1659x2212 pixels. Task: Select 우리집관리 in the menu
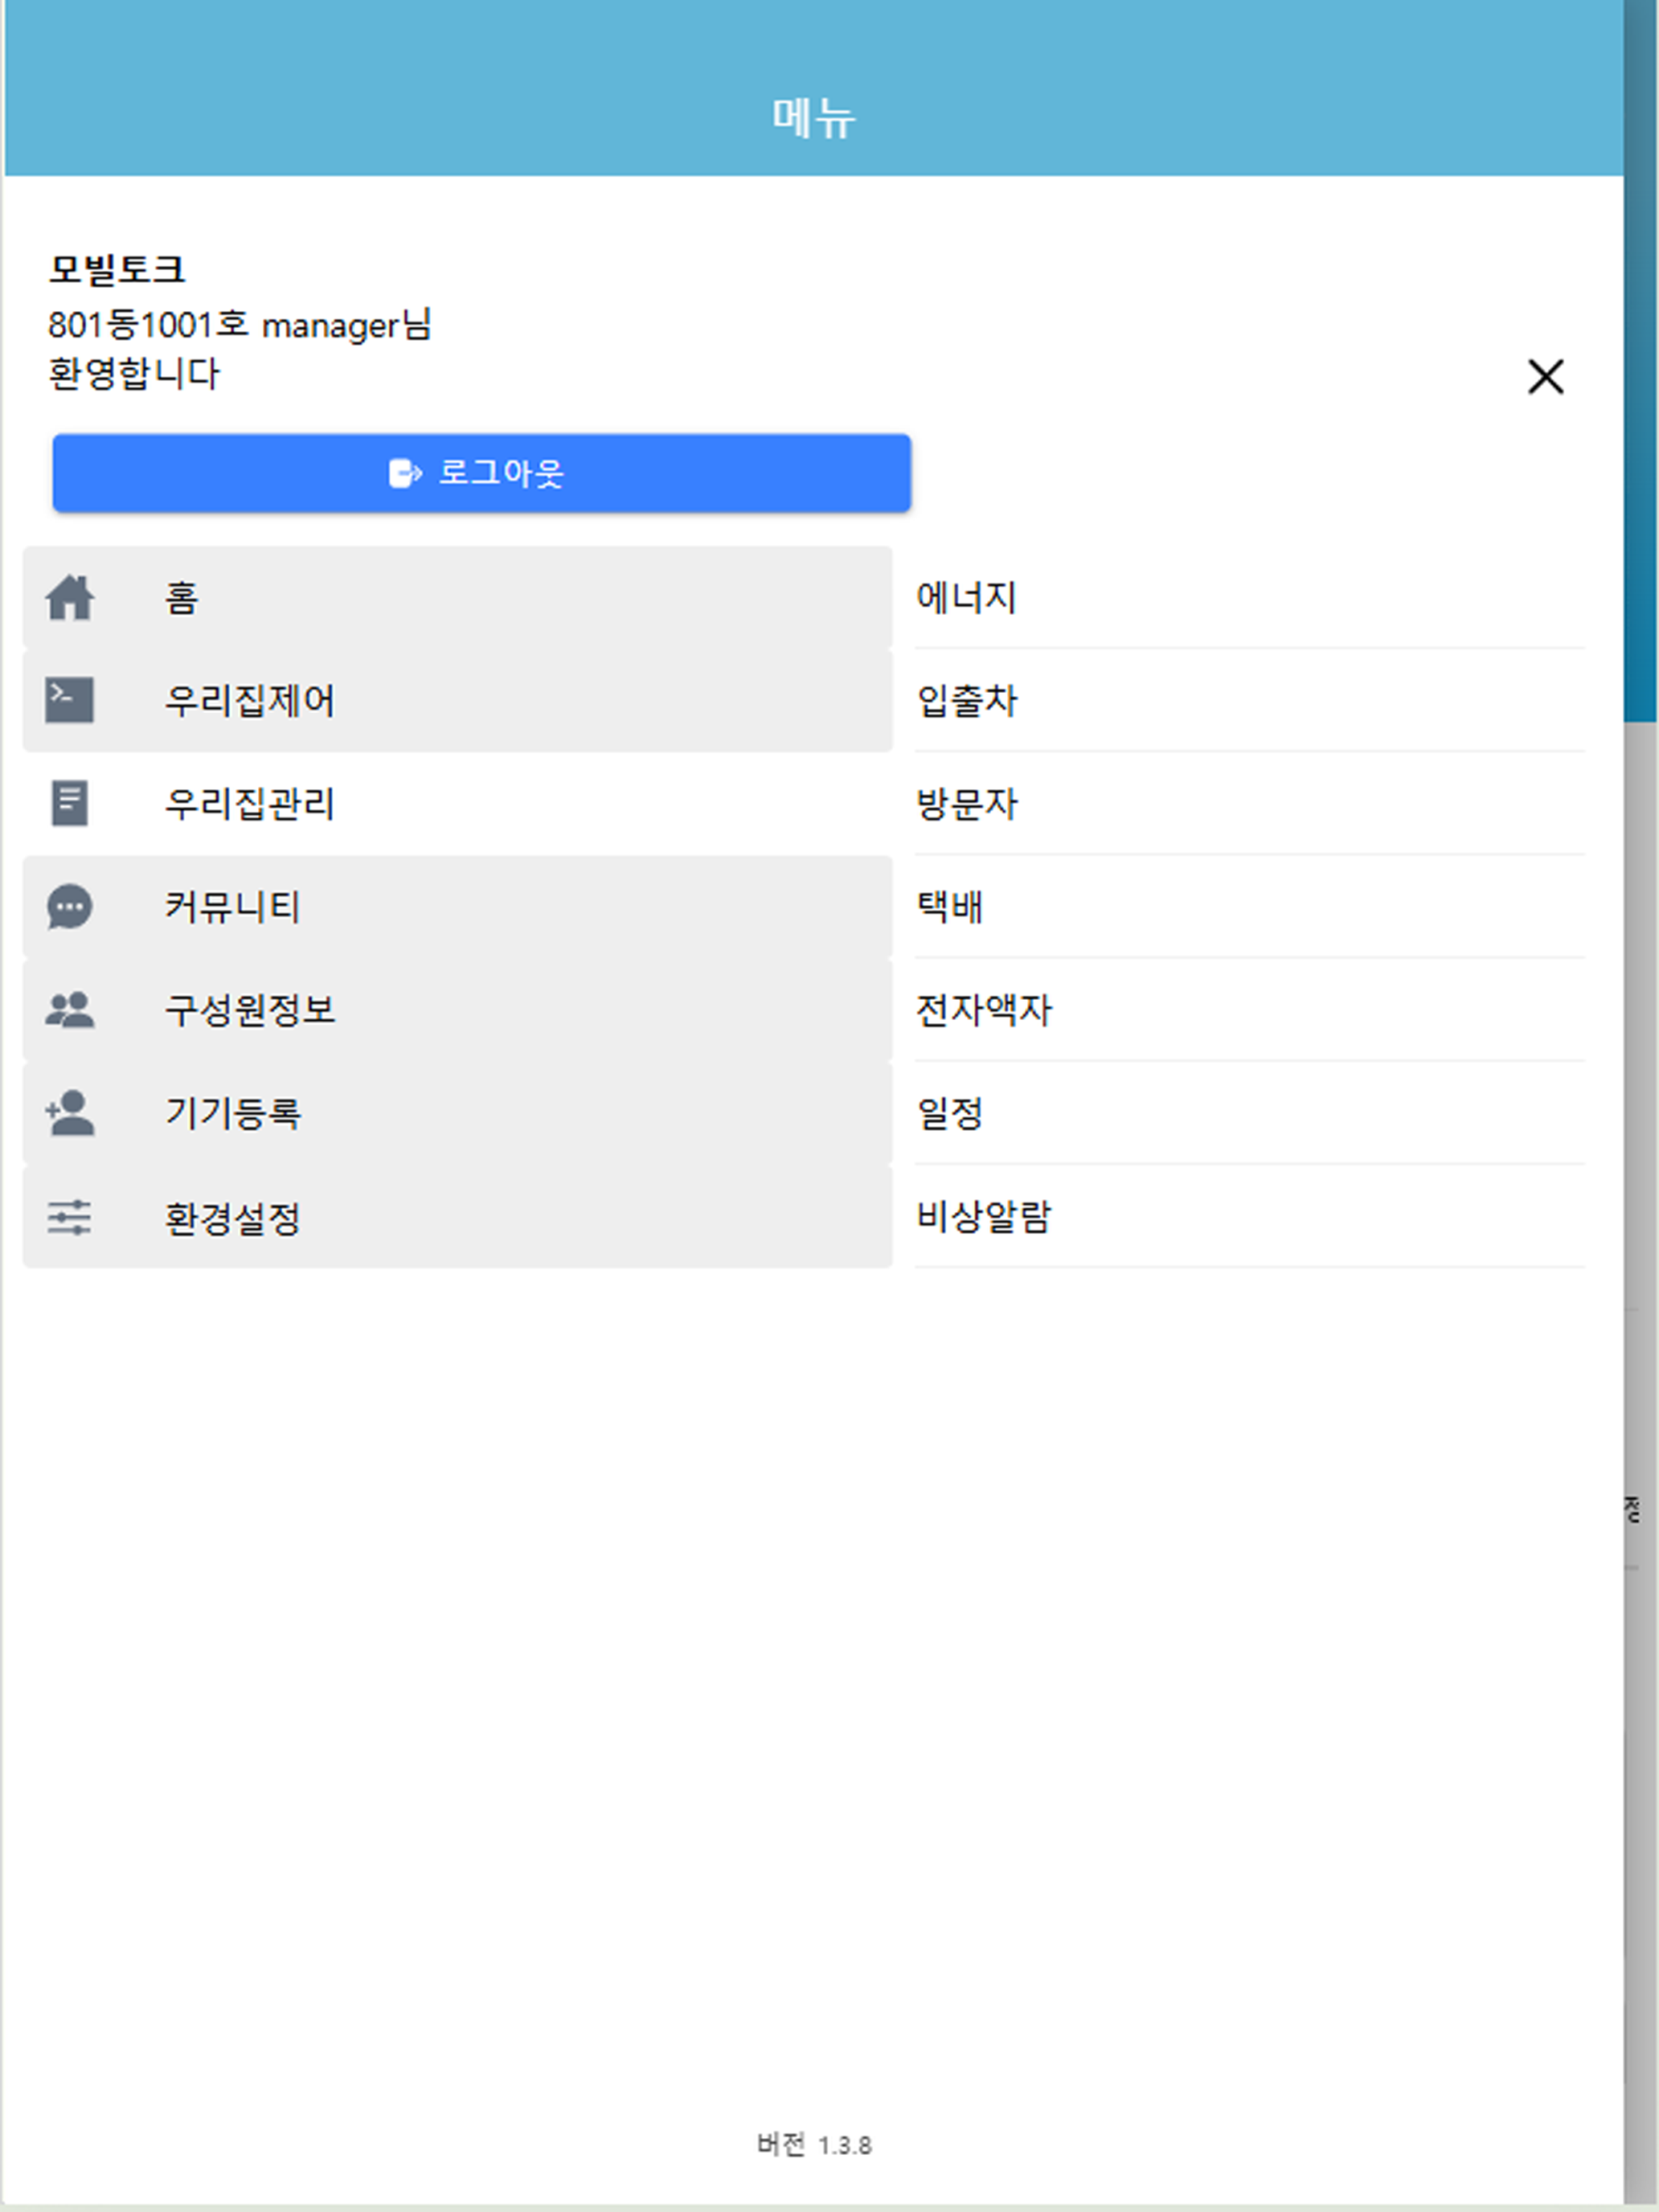coord(457,804)
